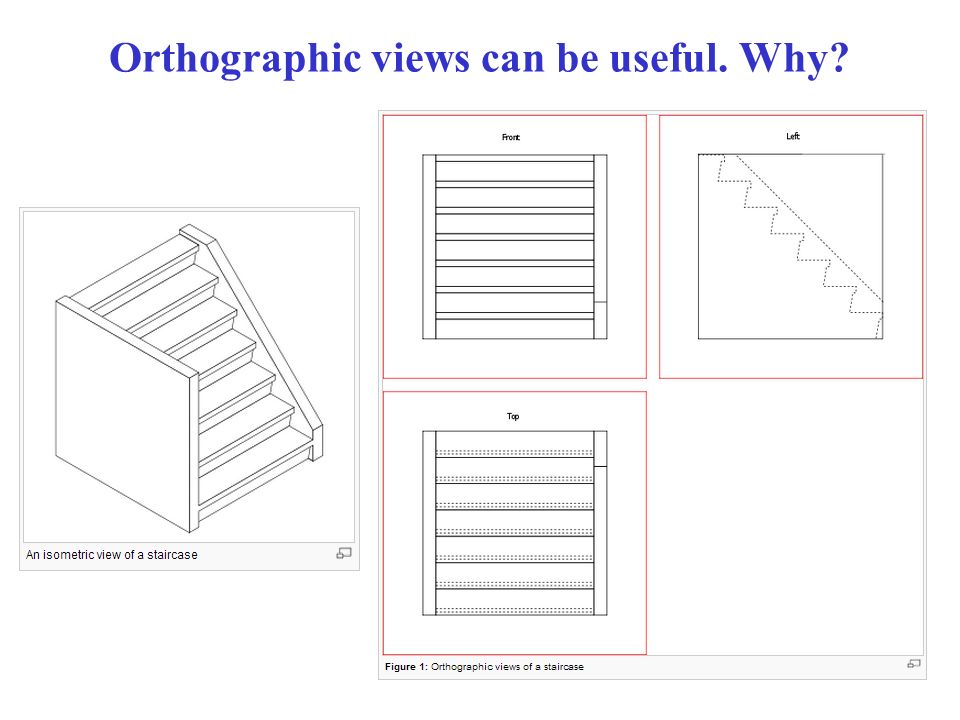Click the slide title 'Orthographic views can be useful. Why?'

[x=479, y=59]
